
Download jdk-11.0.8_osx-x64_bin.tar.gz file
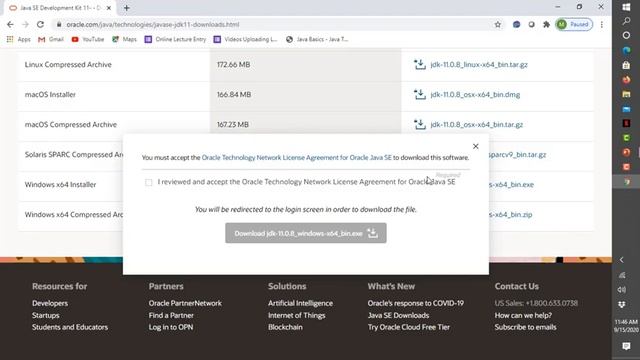(x=476, y=124)
